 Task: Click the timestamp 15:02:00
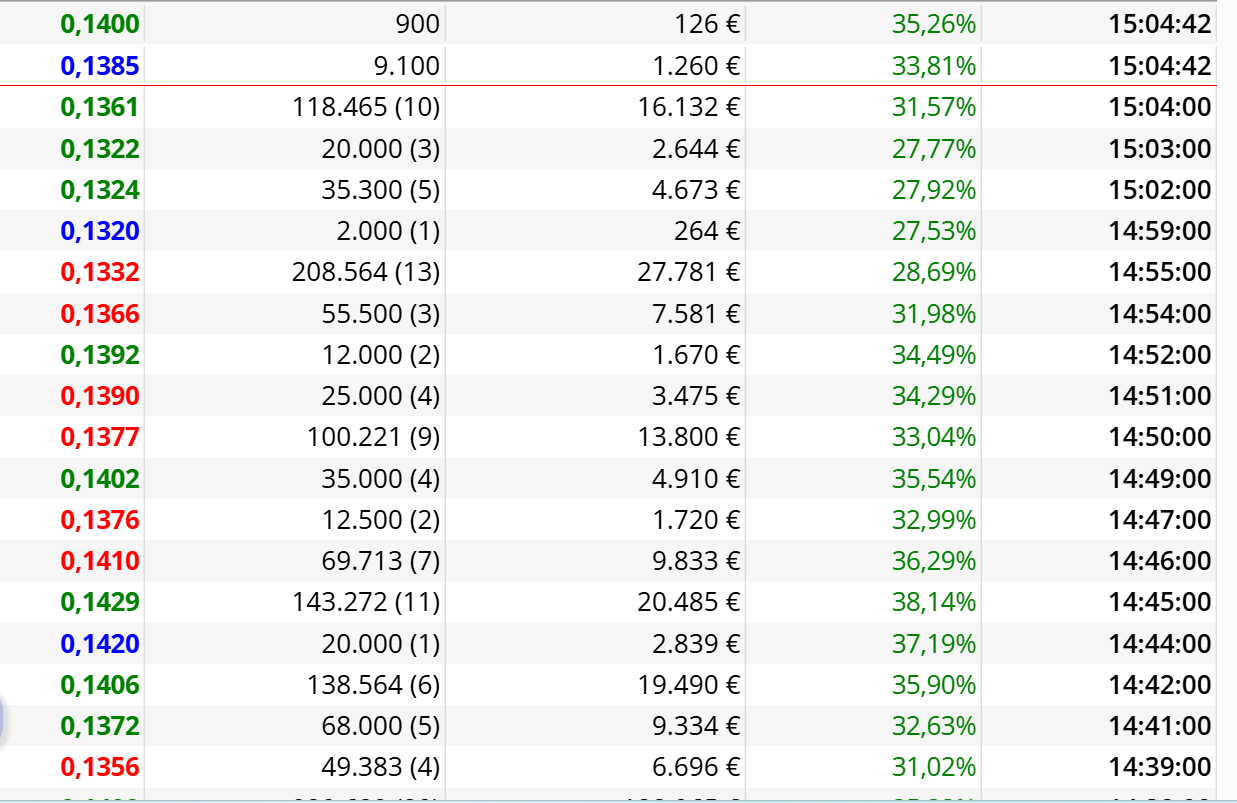(1160, 190)
